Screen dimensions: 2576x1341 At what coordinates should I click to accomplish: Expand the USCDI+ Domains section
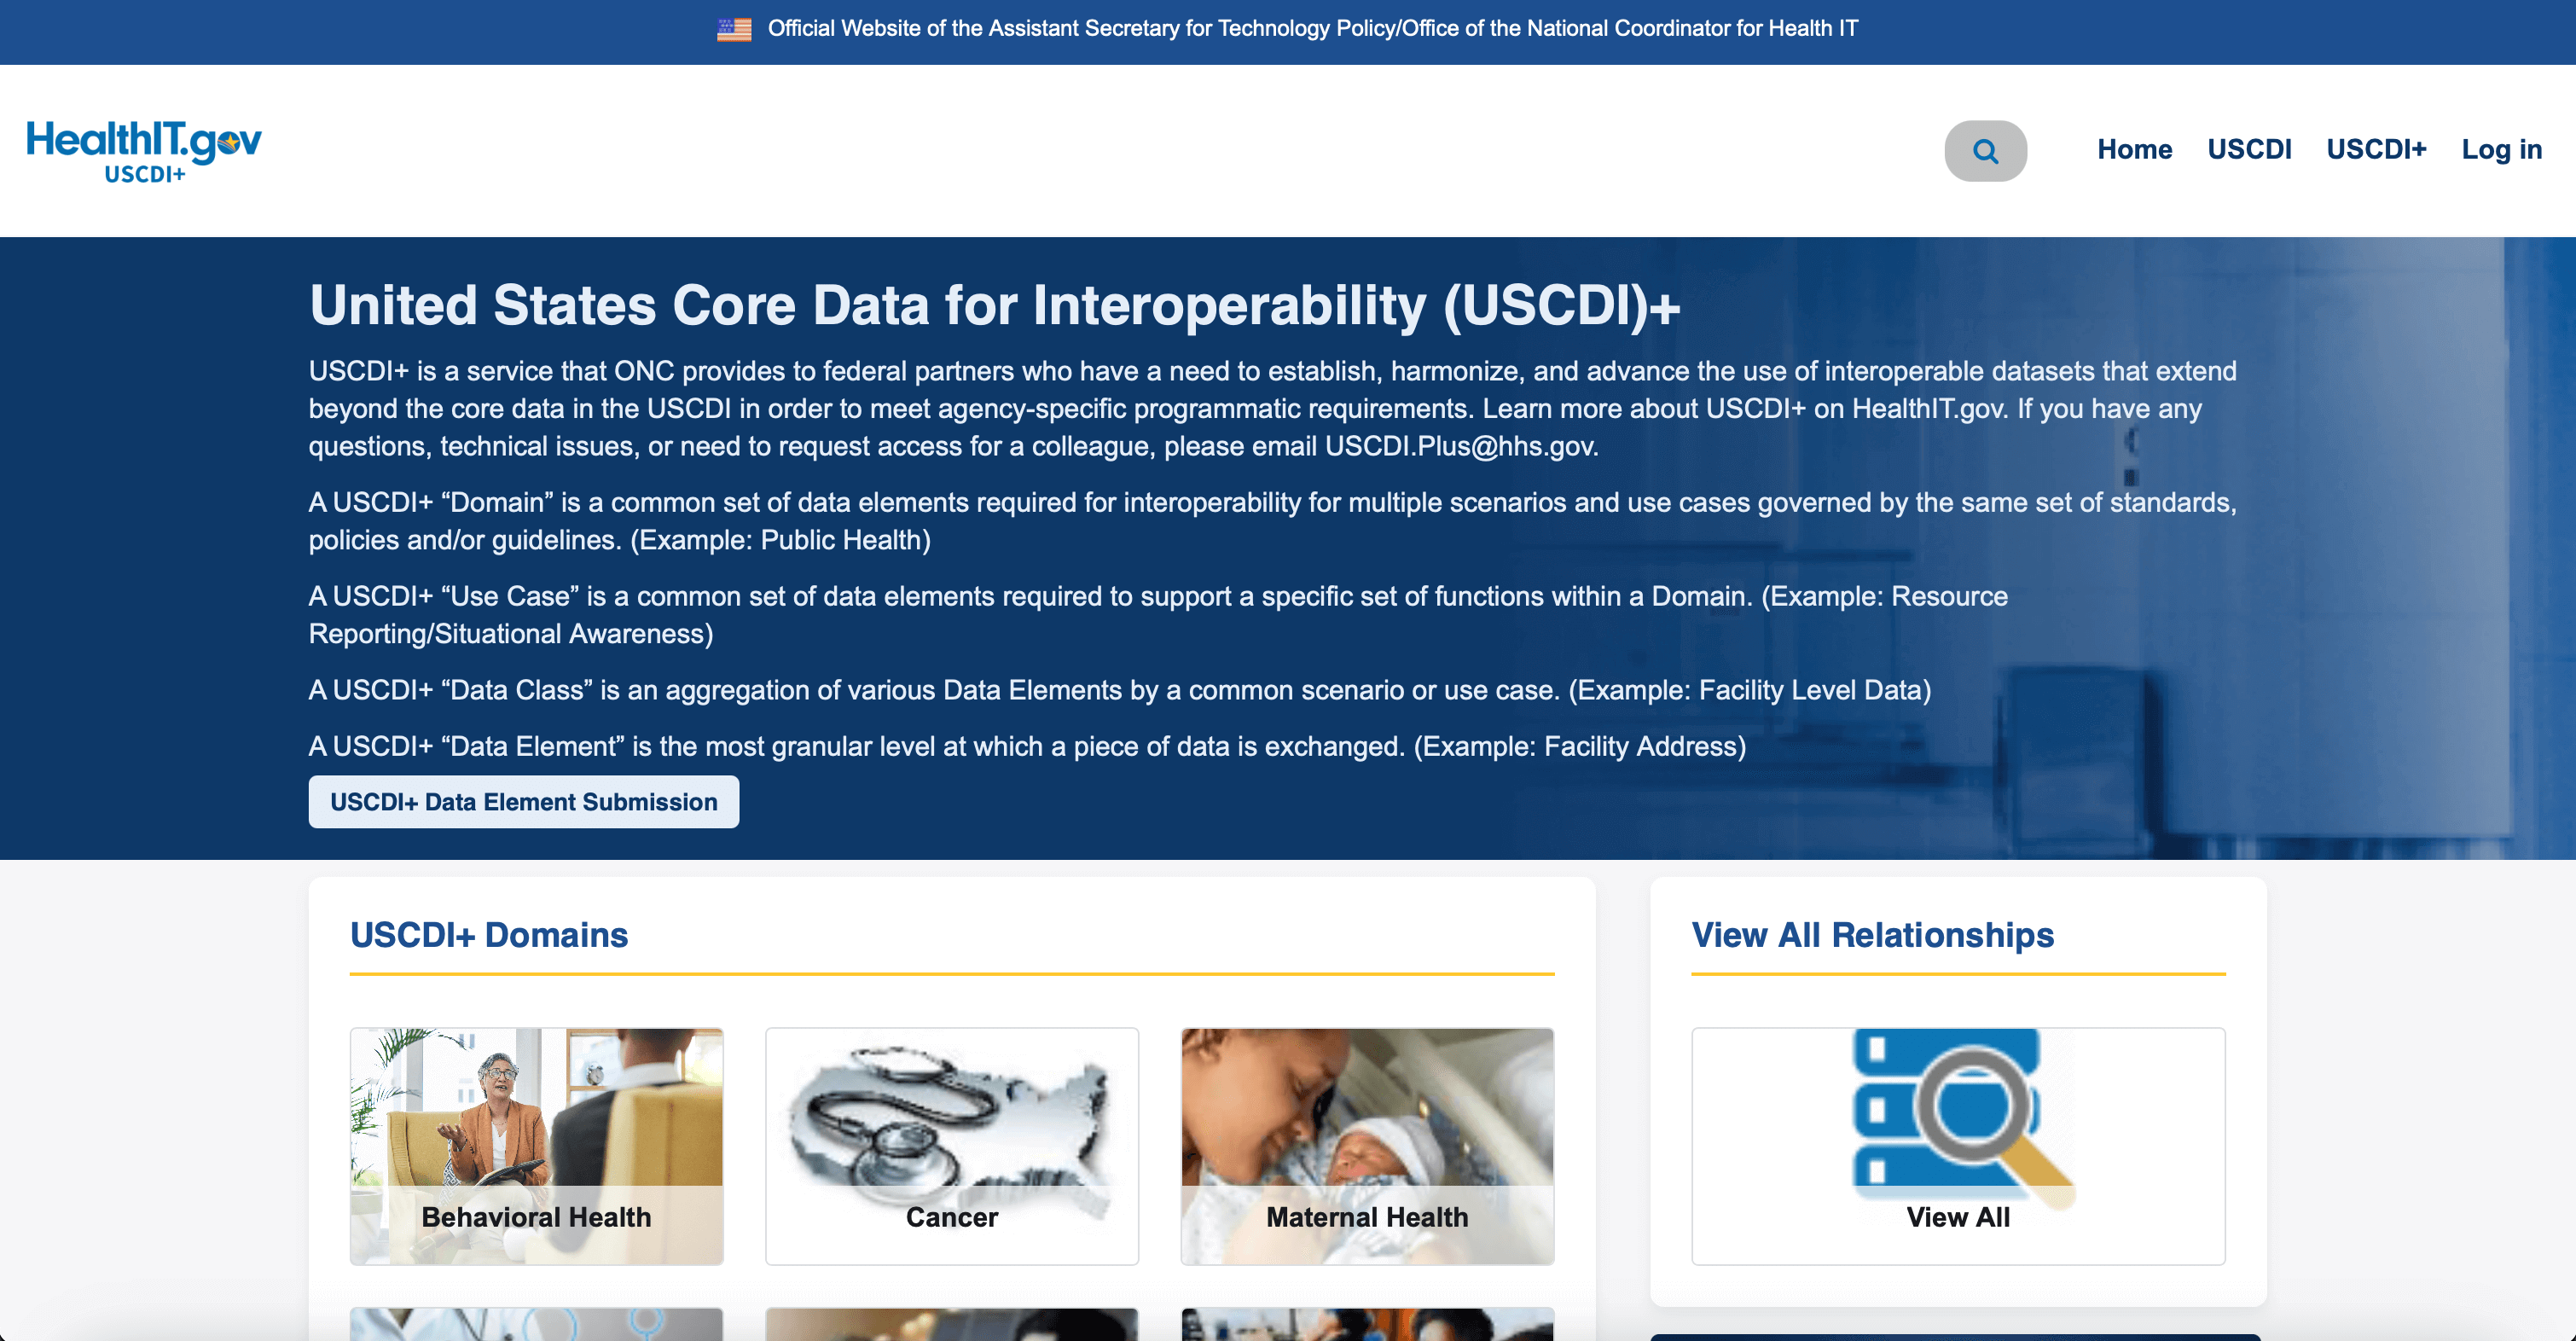(x=487, y=934)
